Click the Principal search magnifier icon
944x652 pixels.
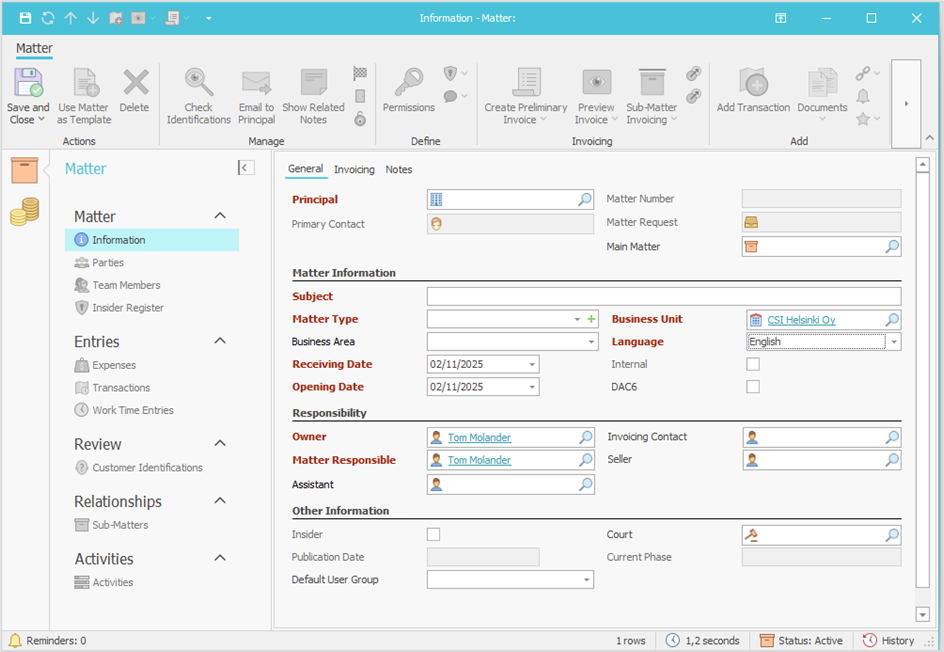point(585,200)
